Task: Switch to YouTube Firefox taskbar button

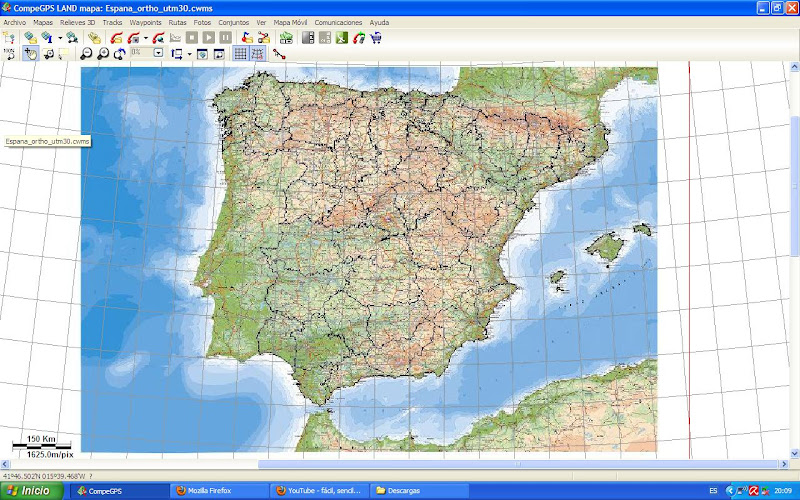Action: (x=319, y=491)
